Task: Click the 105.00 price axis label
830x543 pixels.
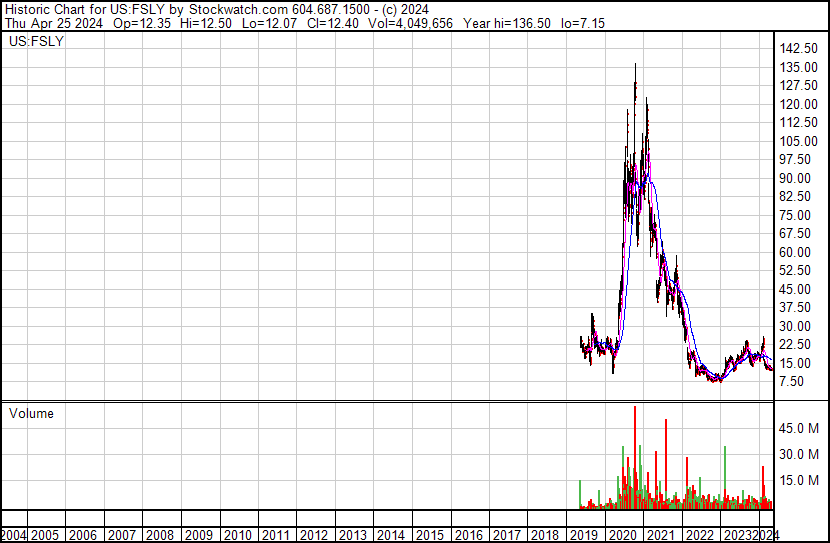Action: [x=798, y=141]
